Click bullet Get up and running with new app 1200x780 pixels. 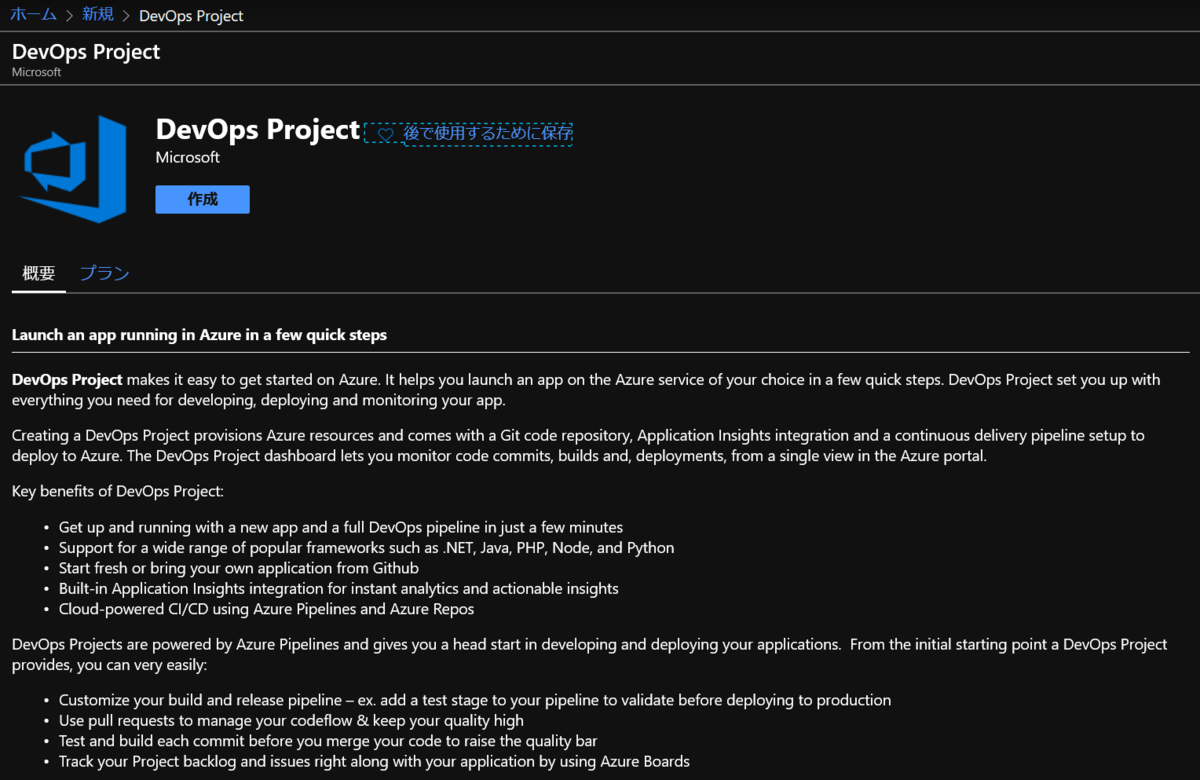click(341, 527)
